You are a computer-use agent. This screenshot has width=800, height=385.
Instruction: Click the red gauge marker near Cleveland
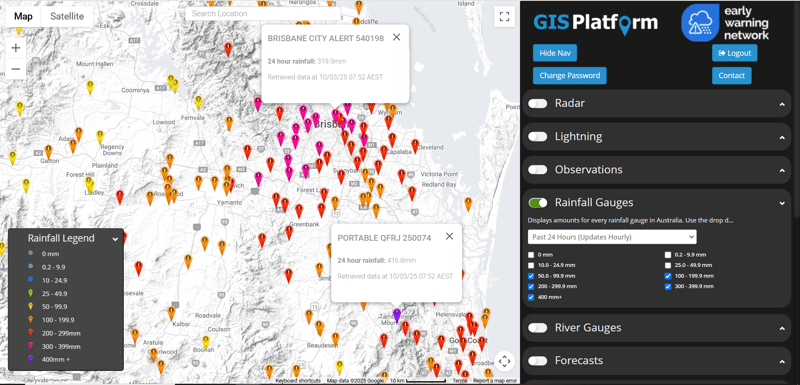415,146
